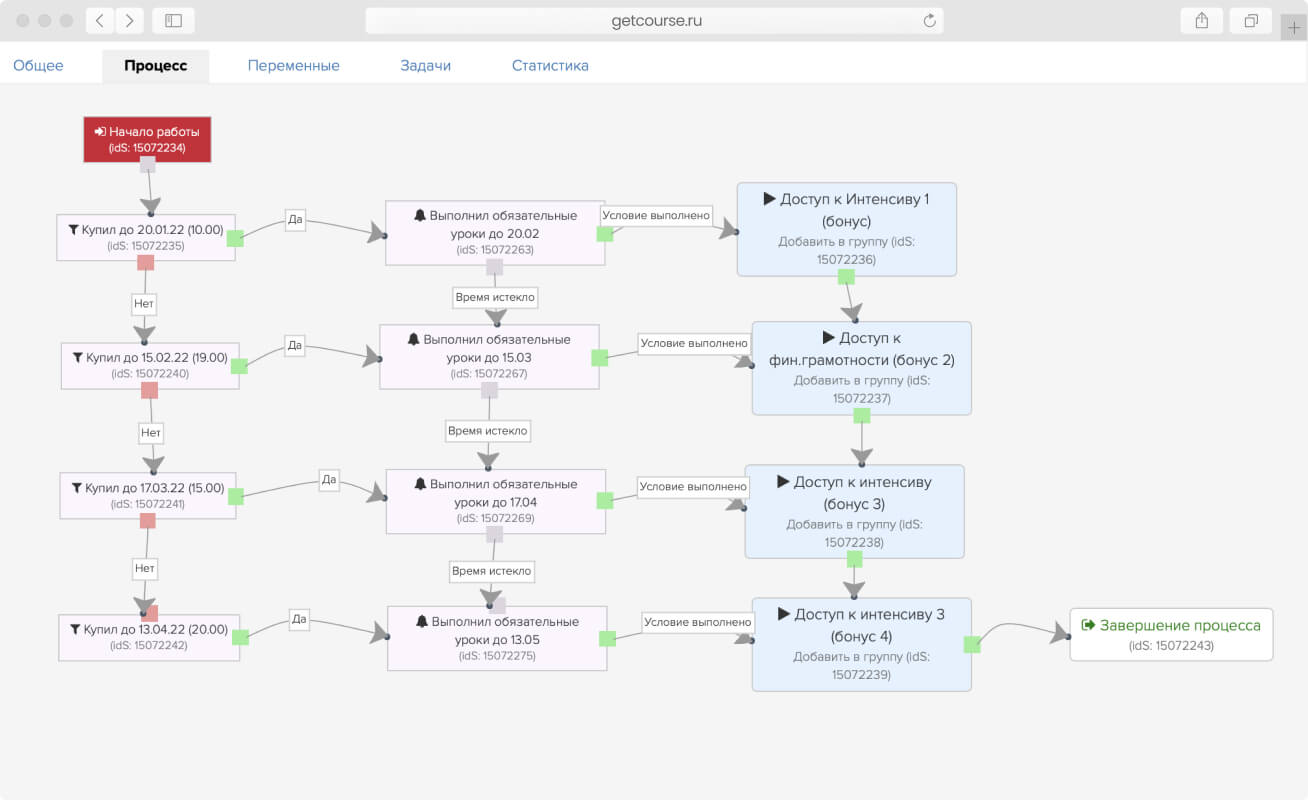
Task: Click green connector of уроки до 20.02 block
Action: (x=605, y=233)
